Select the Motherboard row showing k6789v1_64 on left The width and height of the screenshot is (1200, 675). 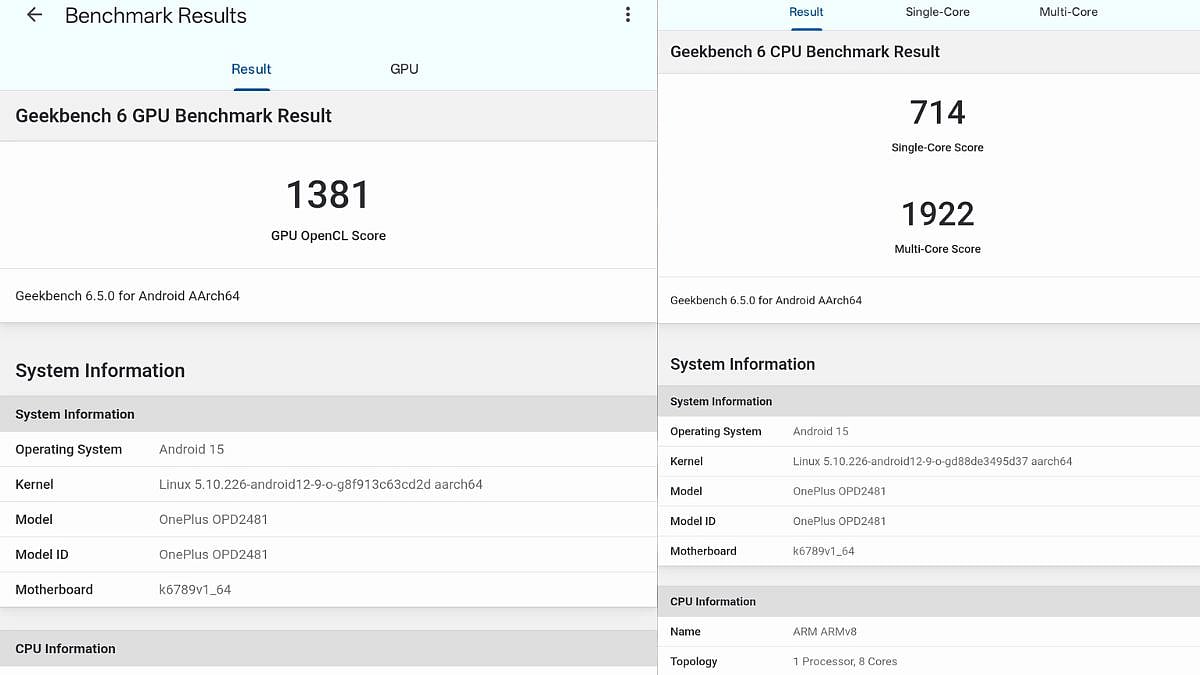(328, 589)
